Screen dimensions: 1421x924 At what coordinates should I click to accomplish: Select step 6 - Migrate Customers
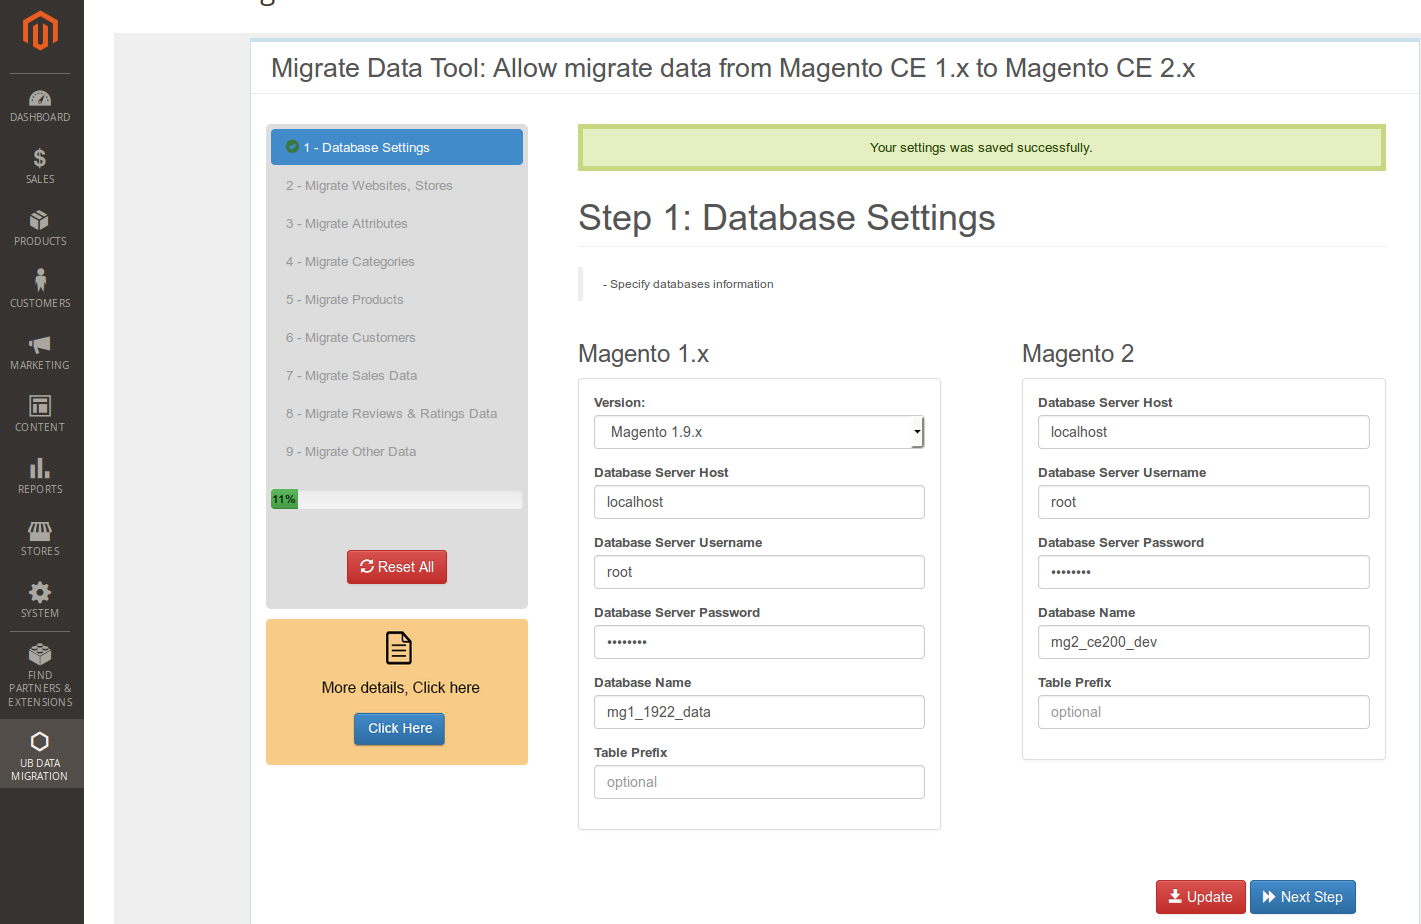[397, 337]
